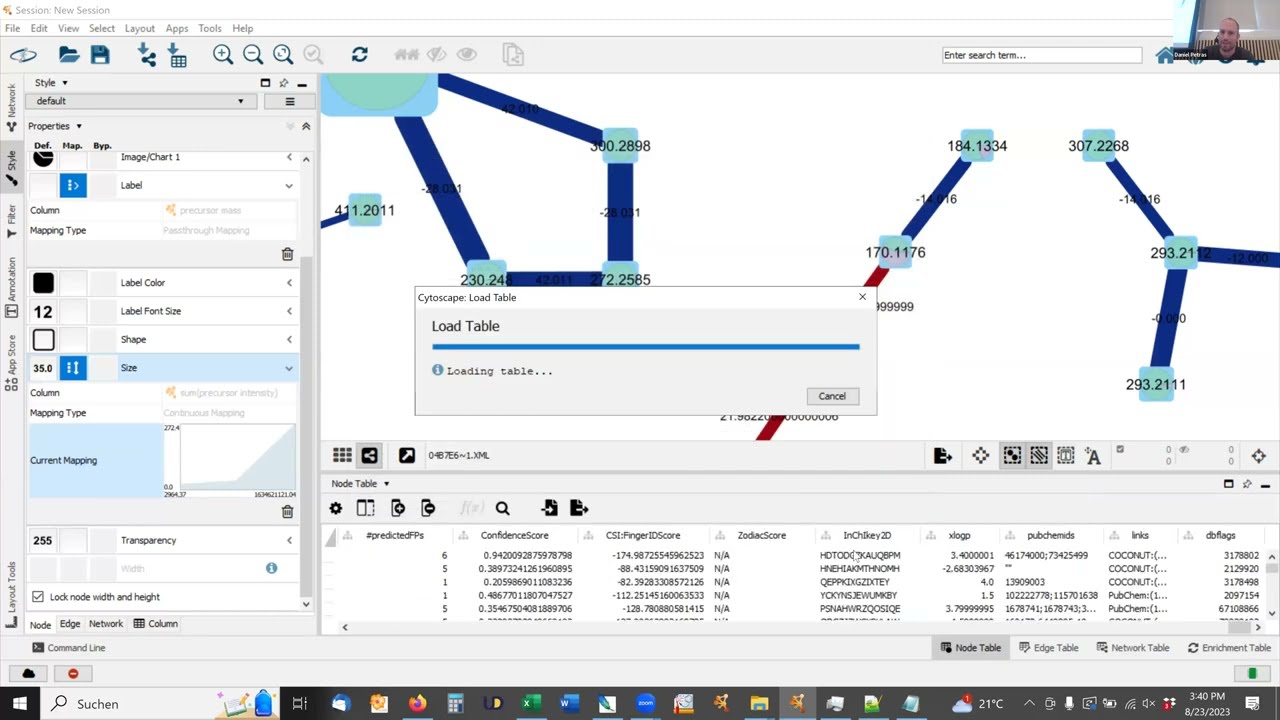Viewport: 1280px width, 720px height.
Task: Open the style options hamburger menu
Action: coord(289,101)
